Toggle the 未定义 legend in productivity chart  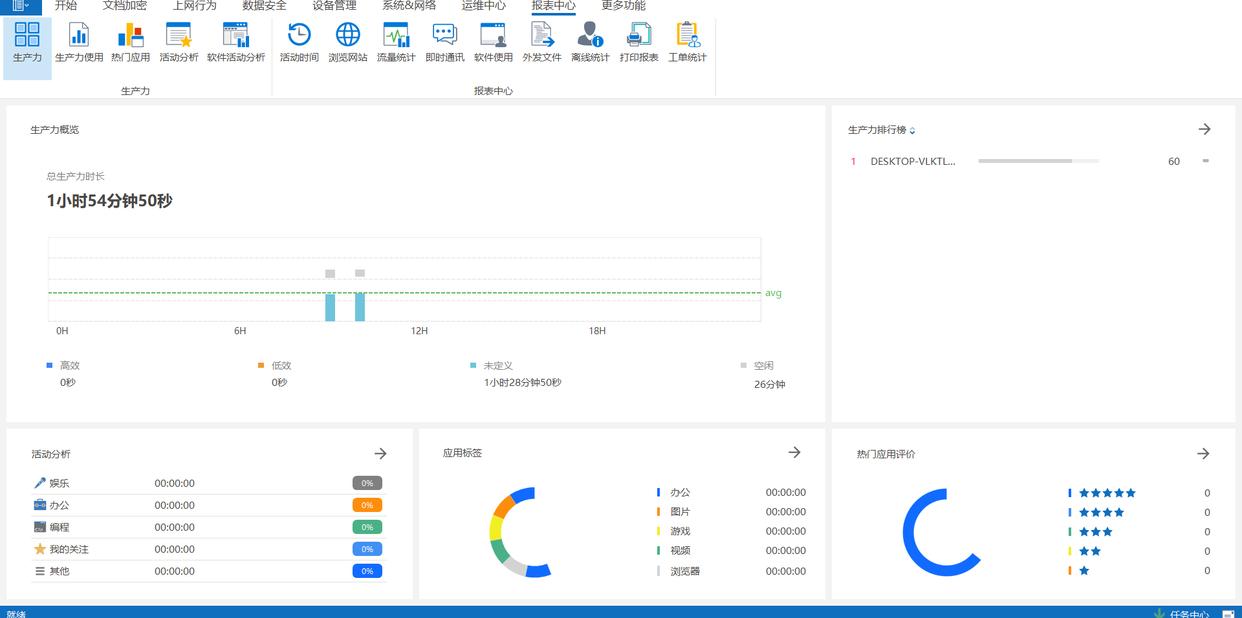pos(496,366)
